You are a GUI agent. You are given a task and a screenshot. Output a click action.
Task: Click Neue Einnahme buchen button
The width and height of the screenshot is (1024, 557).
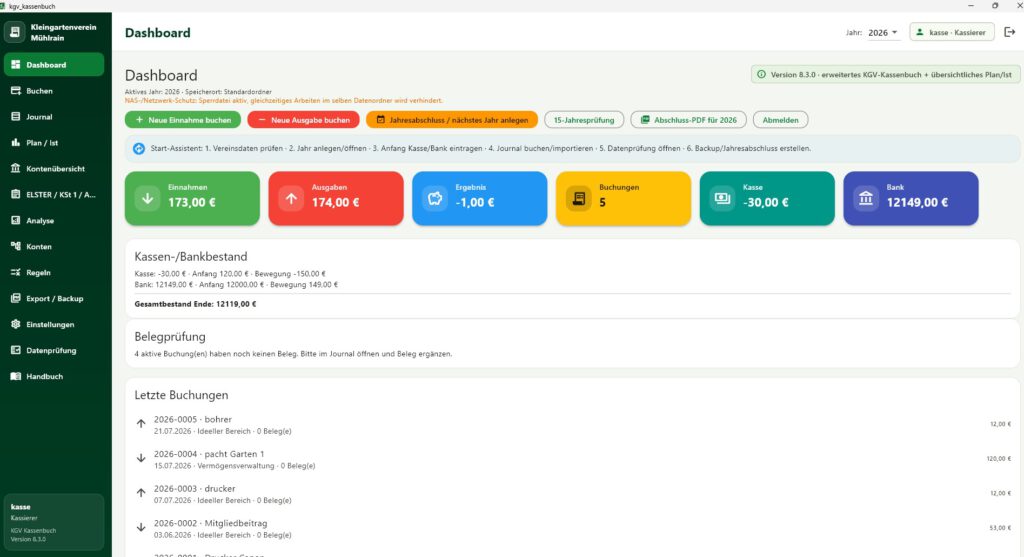click(183, 120)
